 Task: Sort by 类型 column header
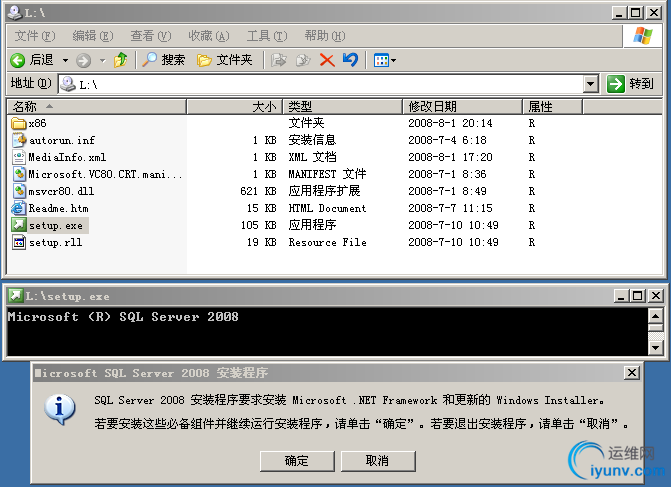342,107
